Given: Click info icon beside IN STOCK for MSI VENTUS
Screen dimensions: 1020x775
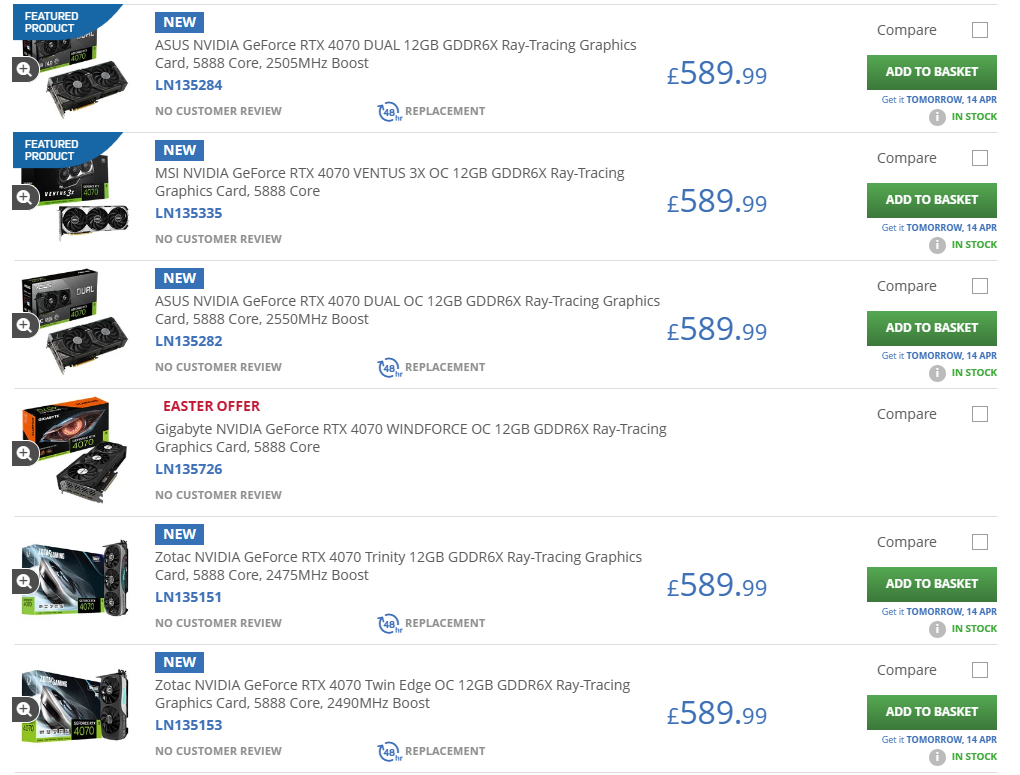Looking at the screenshot, I should (x=937, y=245).
